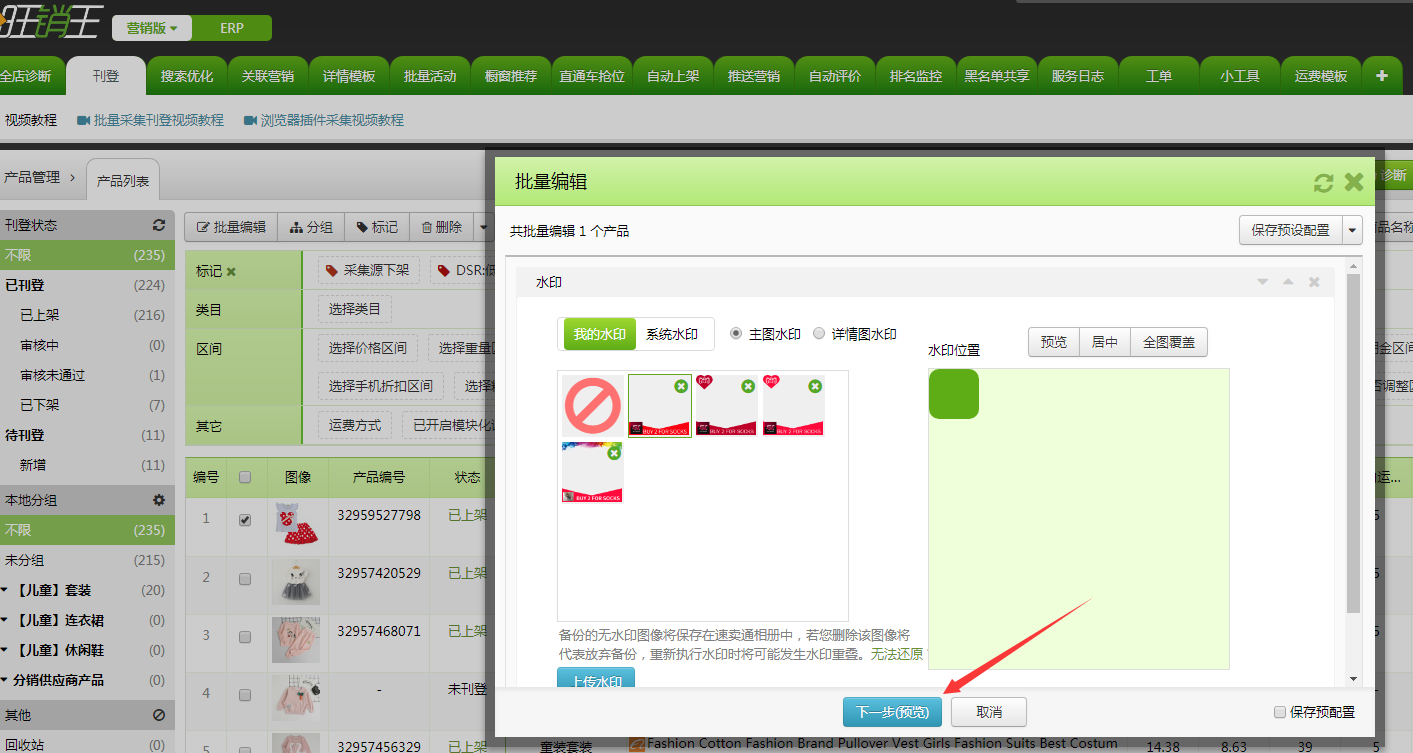Click the 取消 button
The height and width of the screenshot is (753, 1413).
(989, 712)
